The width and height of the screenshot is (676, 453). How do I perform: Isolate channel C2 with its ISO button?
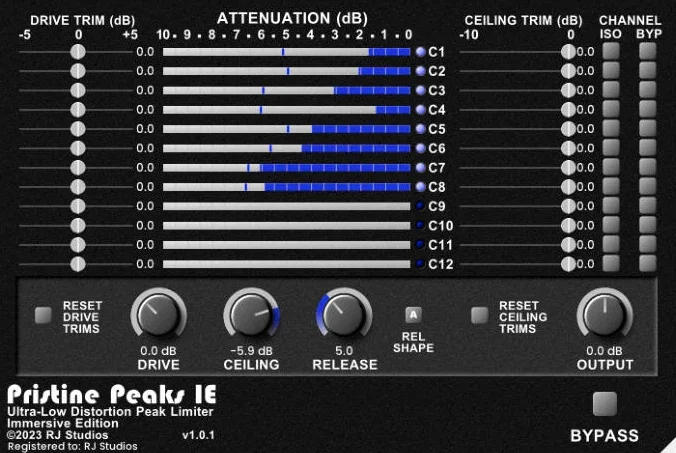point(611,71)
